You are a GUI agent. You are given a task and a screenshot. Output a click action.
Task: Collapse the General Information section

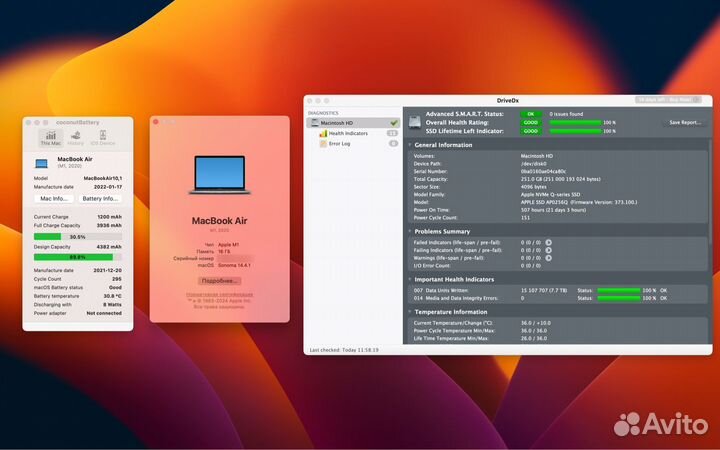tap(407, 145)
